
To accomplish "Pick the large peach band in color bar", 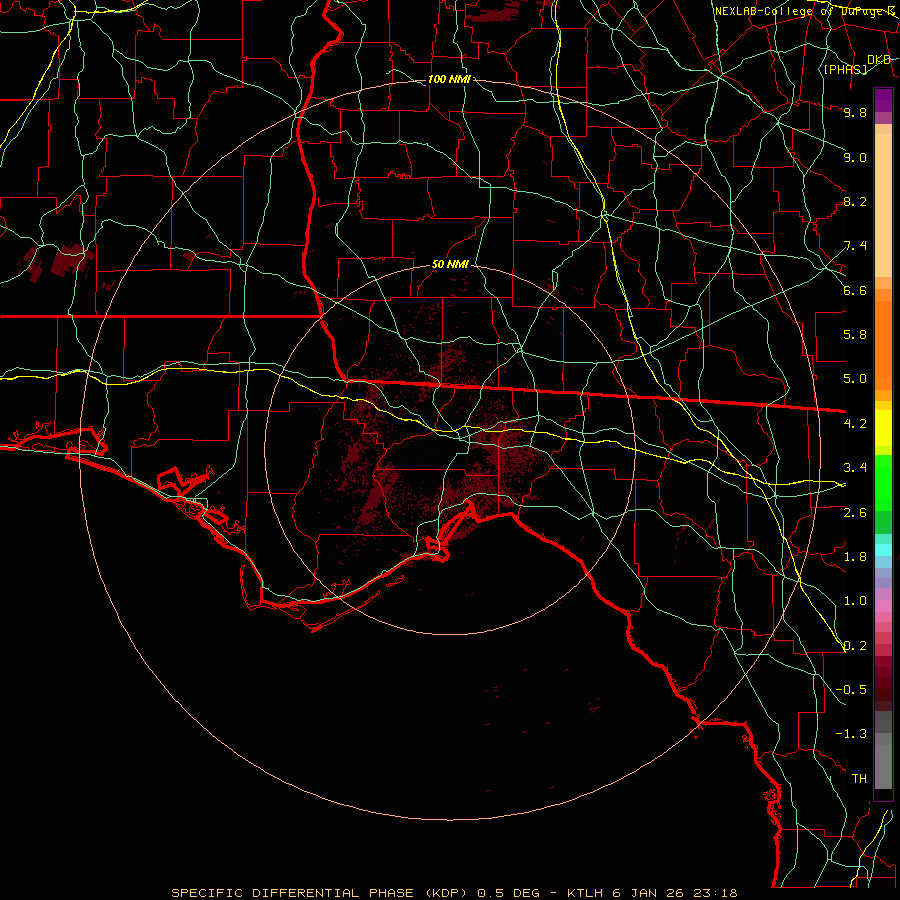I will coord(883,205).
